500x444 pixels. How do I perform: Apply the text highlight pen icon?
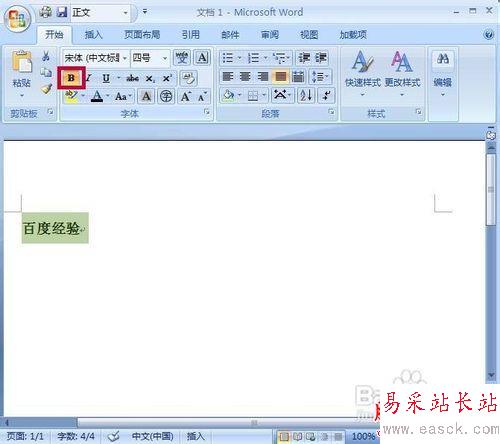pyautogui.click(x=71, y=97)
